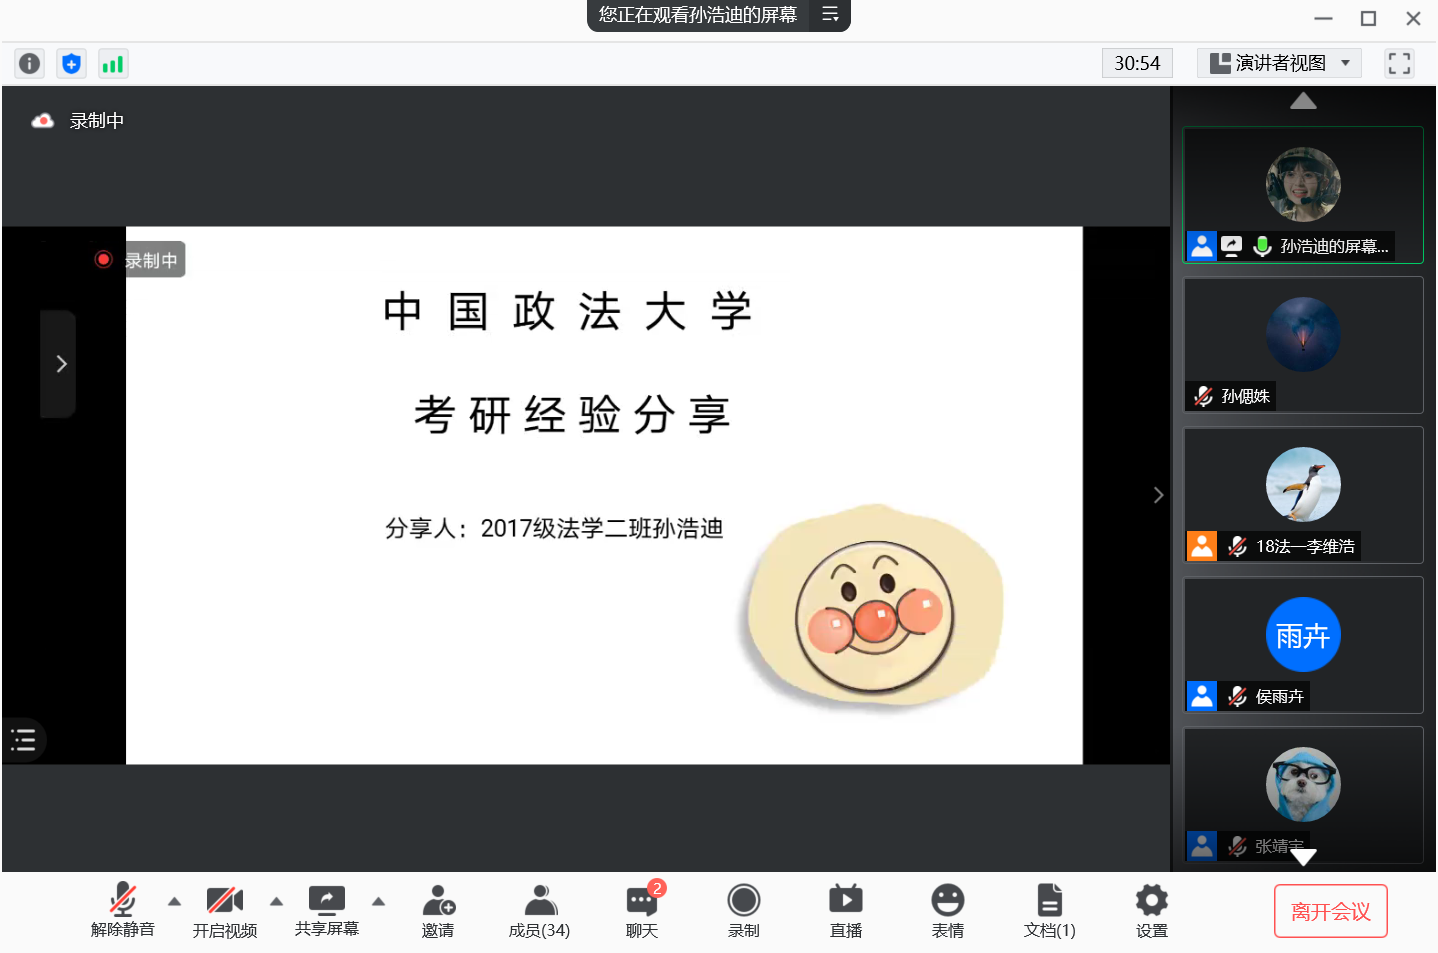Click the meeting info icon
Image resolution: width=1438 pixels, height=953 pixels.
[30, 64]
